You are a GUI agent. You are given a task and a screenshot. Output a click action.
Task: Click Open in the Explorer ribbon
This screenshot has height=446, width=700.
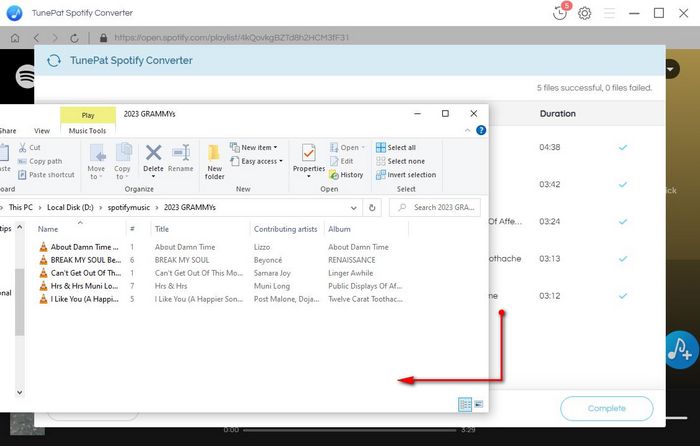(x=347, y=147)
